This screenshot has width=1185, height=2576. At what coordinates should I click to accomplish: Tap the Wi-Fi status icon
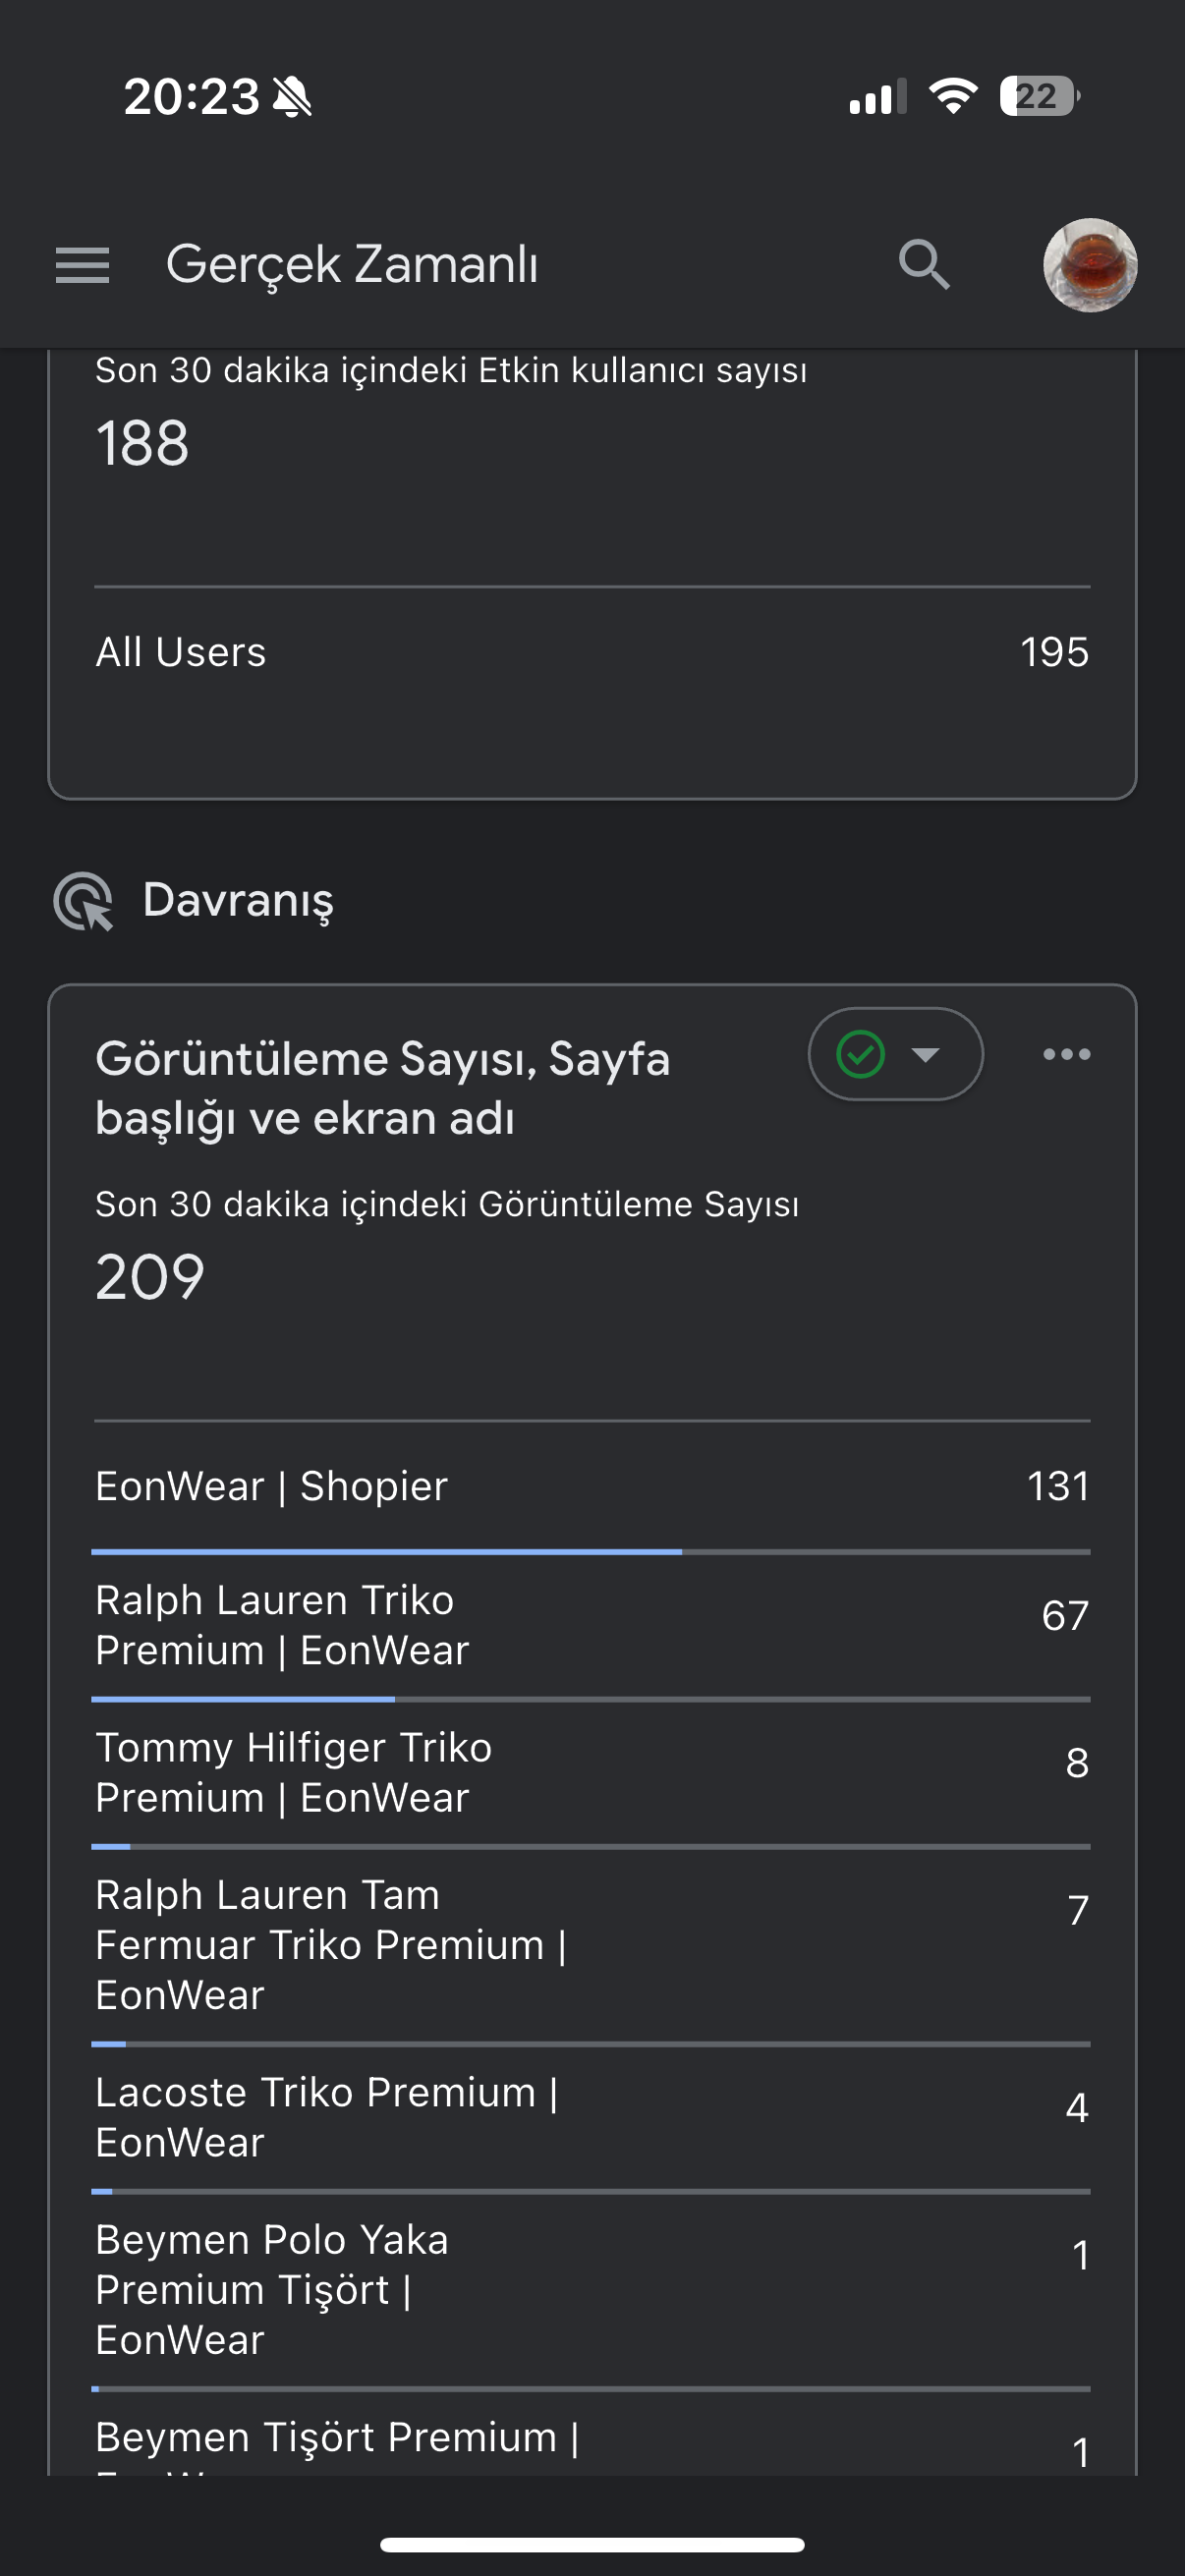tap(952, 96)
